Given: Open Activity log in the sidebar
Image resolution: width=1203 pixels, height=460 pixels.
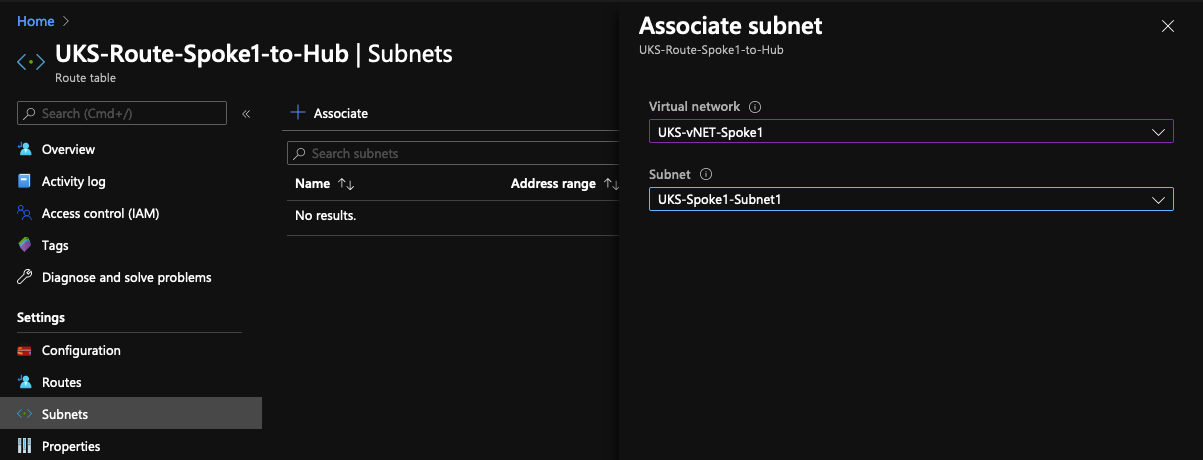Looking at the screenshot, I should pos(73,181).
